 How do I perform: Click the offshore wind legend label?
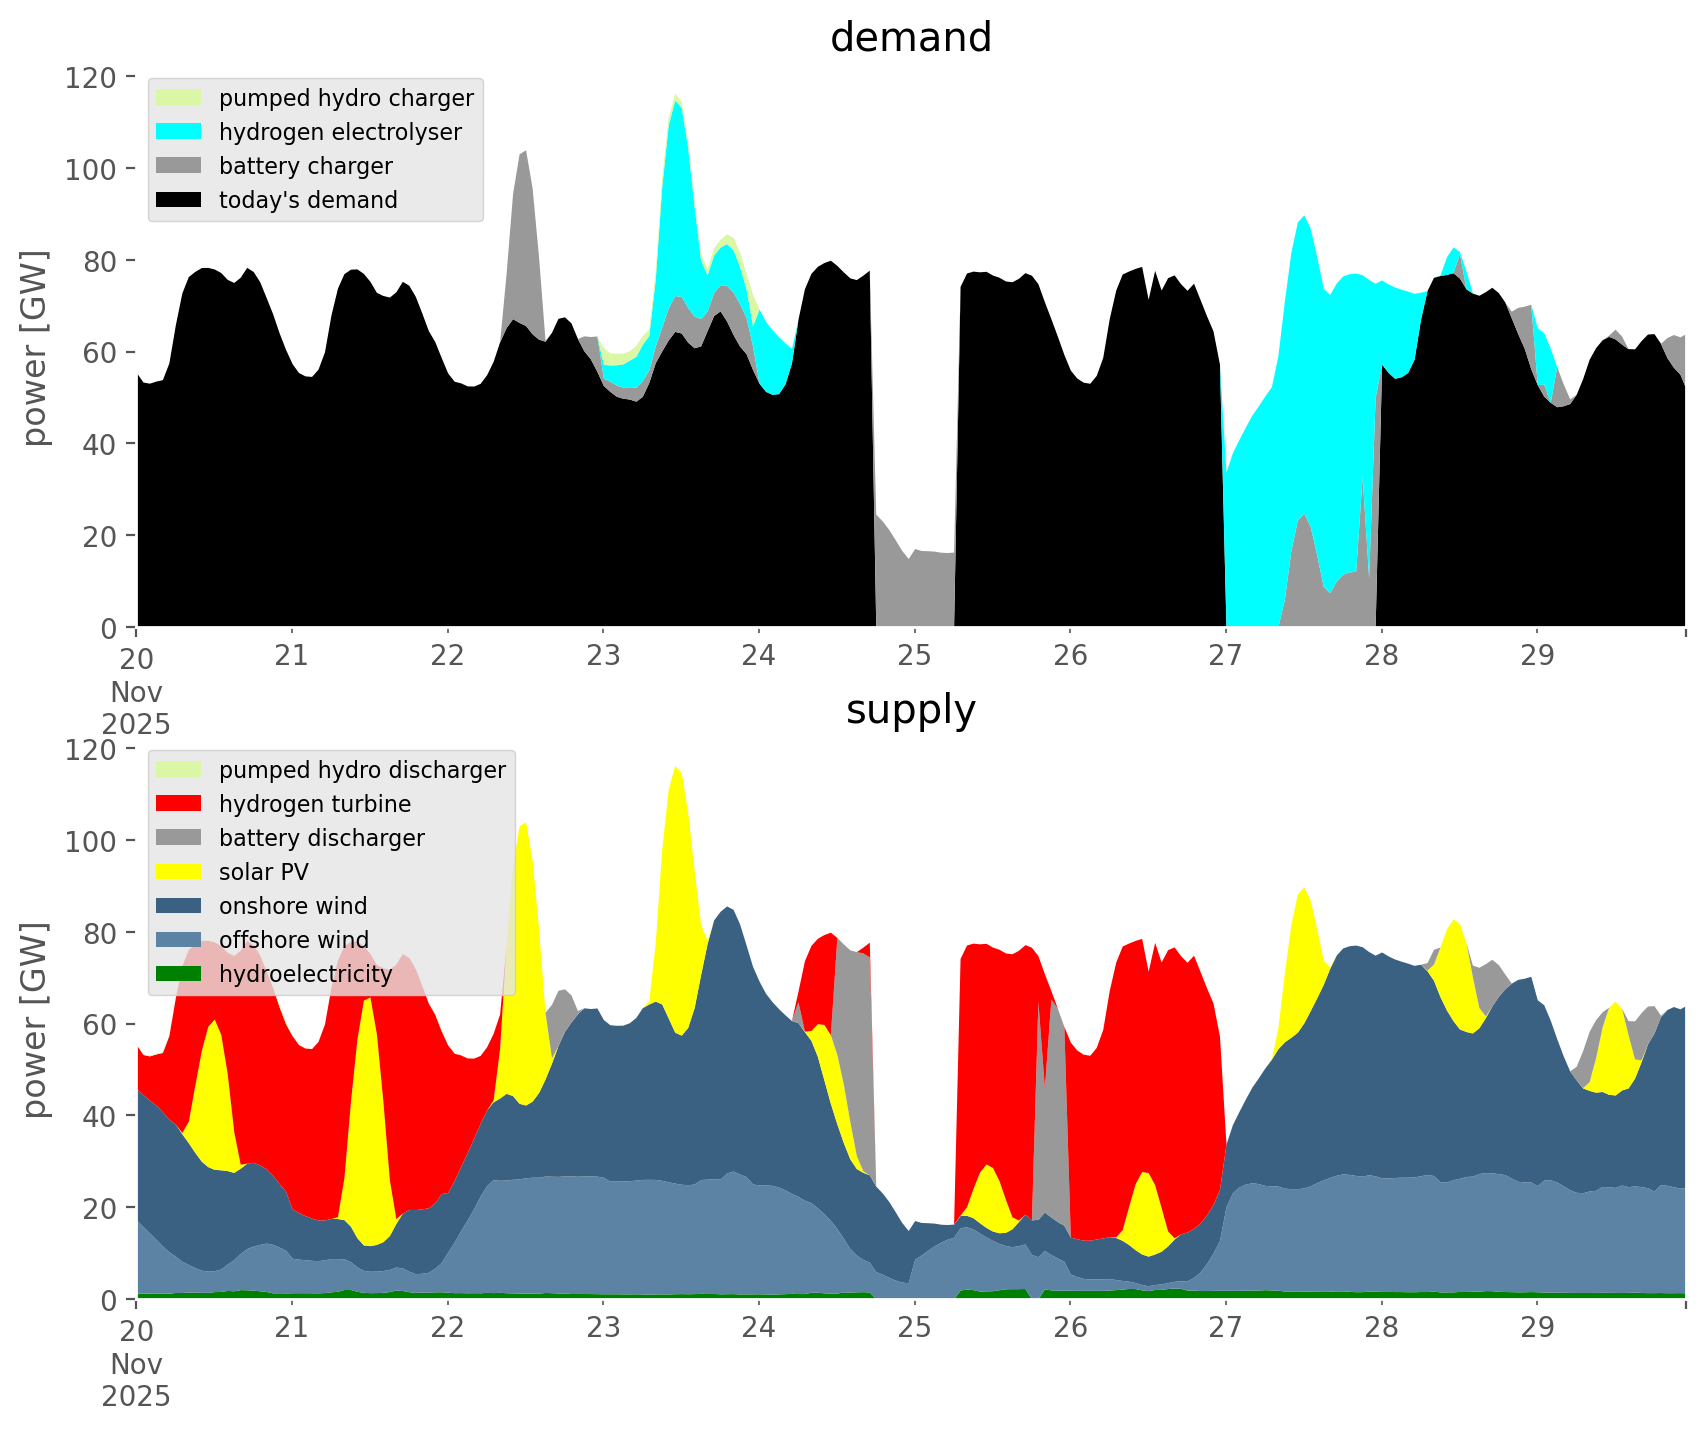(294, 940)
